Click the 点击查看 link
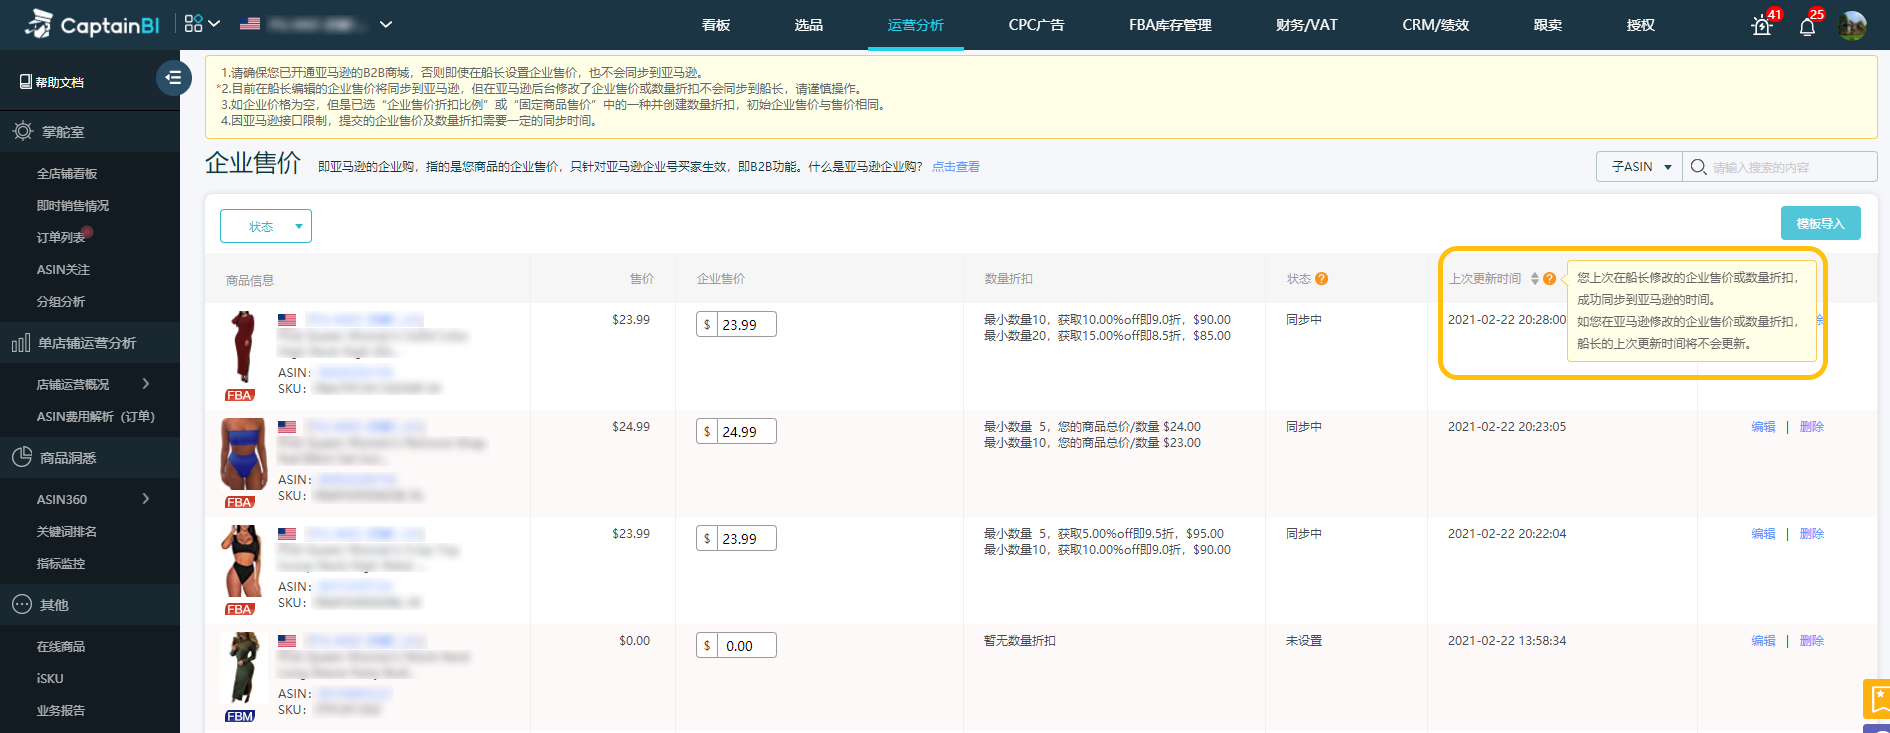This screenshot has height=733, width=1890. 956,167
